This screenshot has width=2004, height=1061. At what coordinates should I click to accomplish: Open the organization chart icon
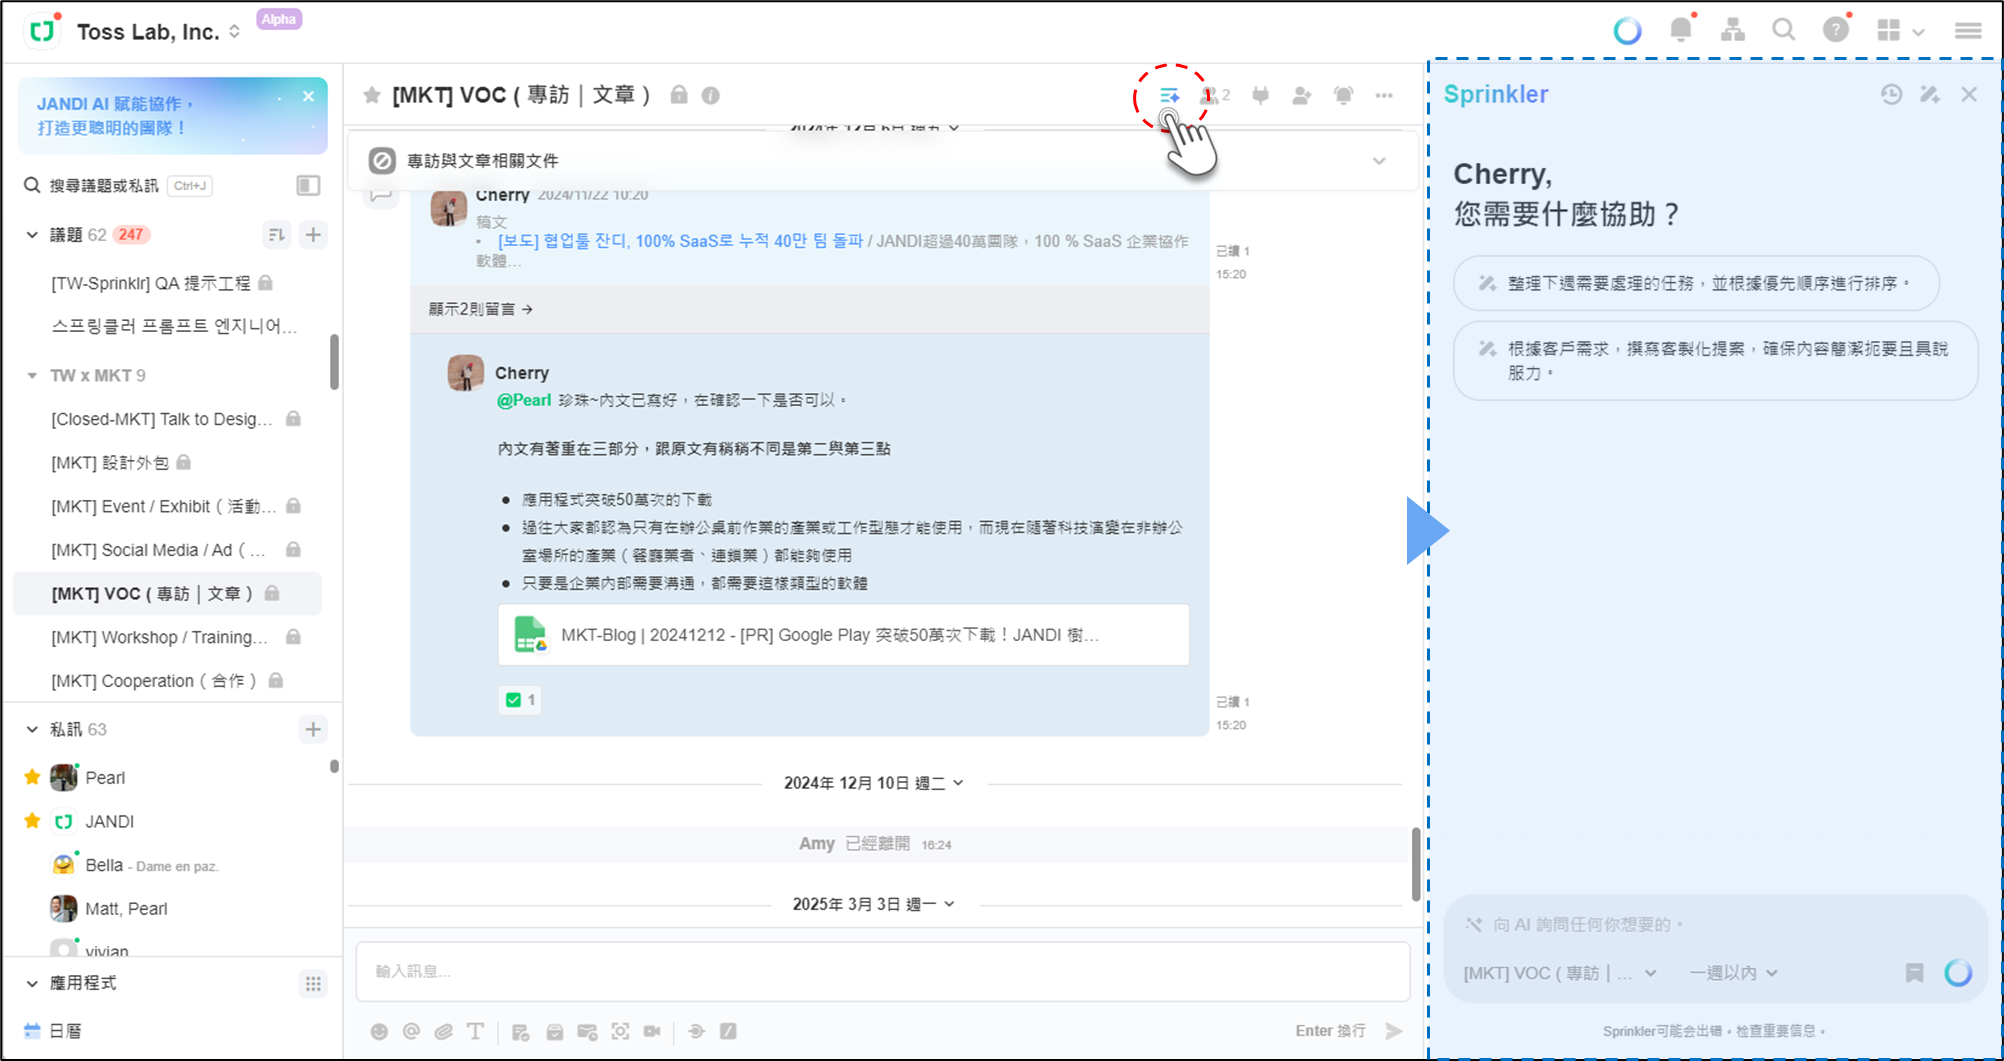click(x=1733, y=31)
